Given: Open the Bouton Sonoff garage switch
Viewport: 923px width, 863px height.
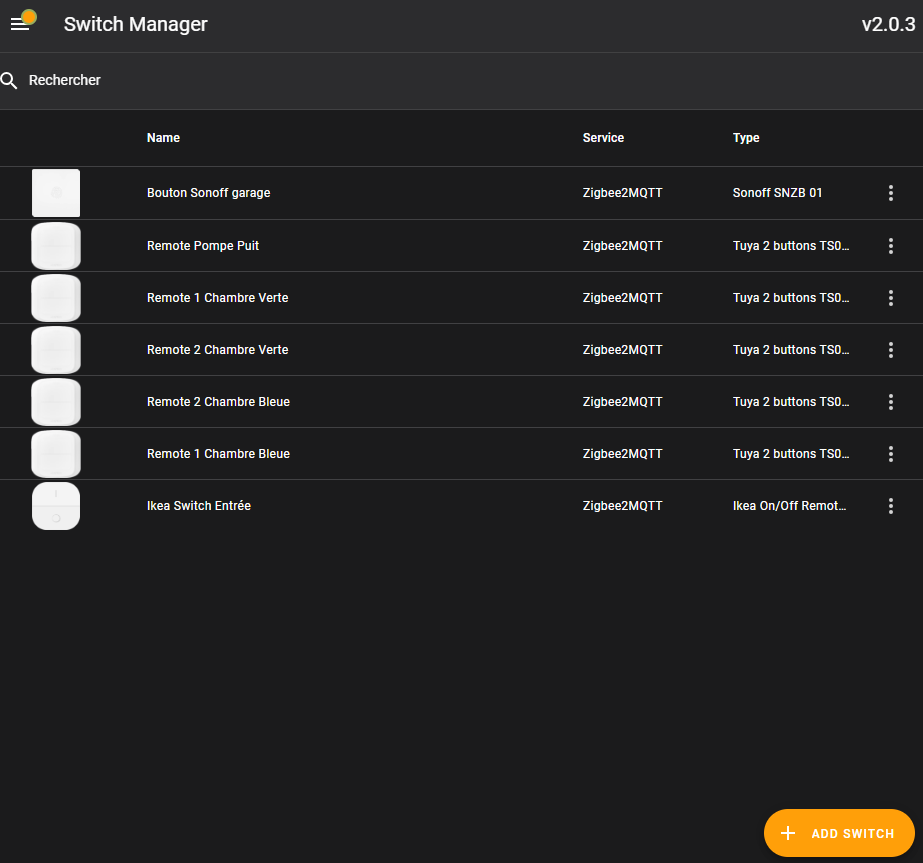Looking at the screenshot, I should coord(209,193).
